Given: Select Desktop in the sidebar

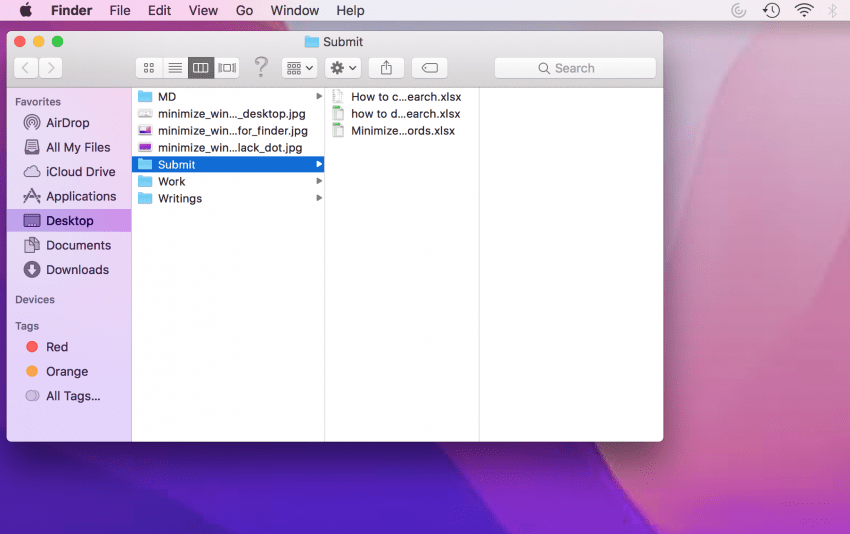Looking at the screenshot, I should click(x=69, y=221).
